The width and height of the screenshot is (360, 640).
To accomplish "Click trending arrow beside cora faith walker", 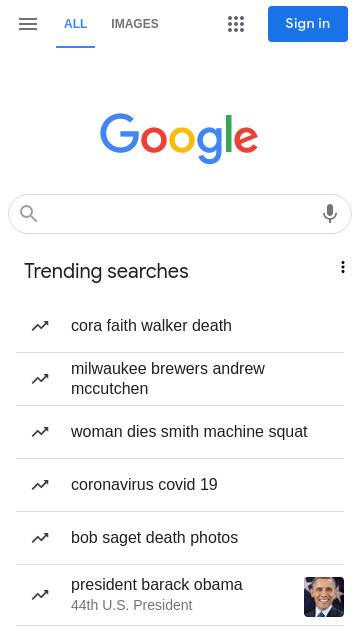I will (40, 326).
